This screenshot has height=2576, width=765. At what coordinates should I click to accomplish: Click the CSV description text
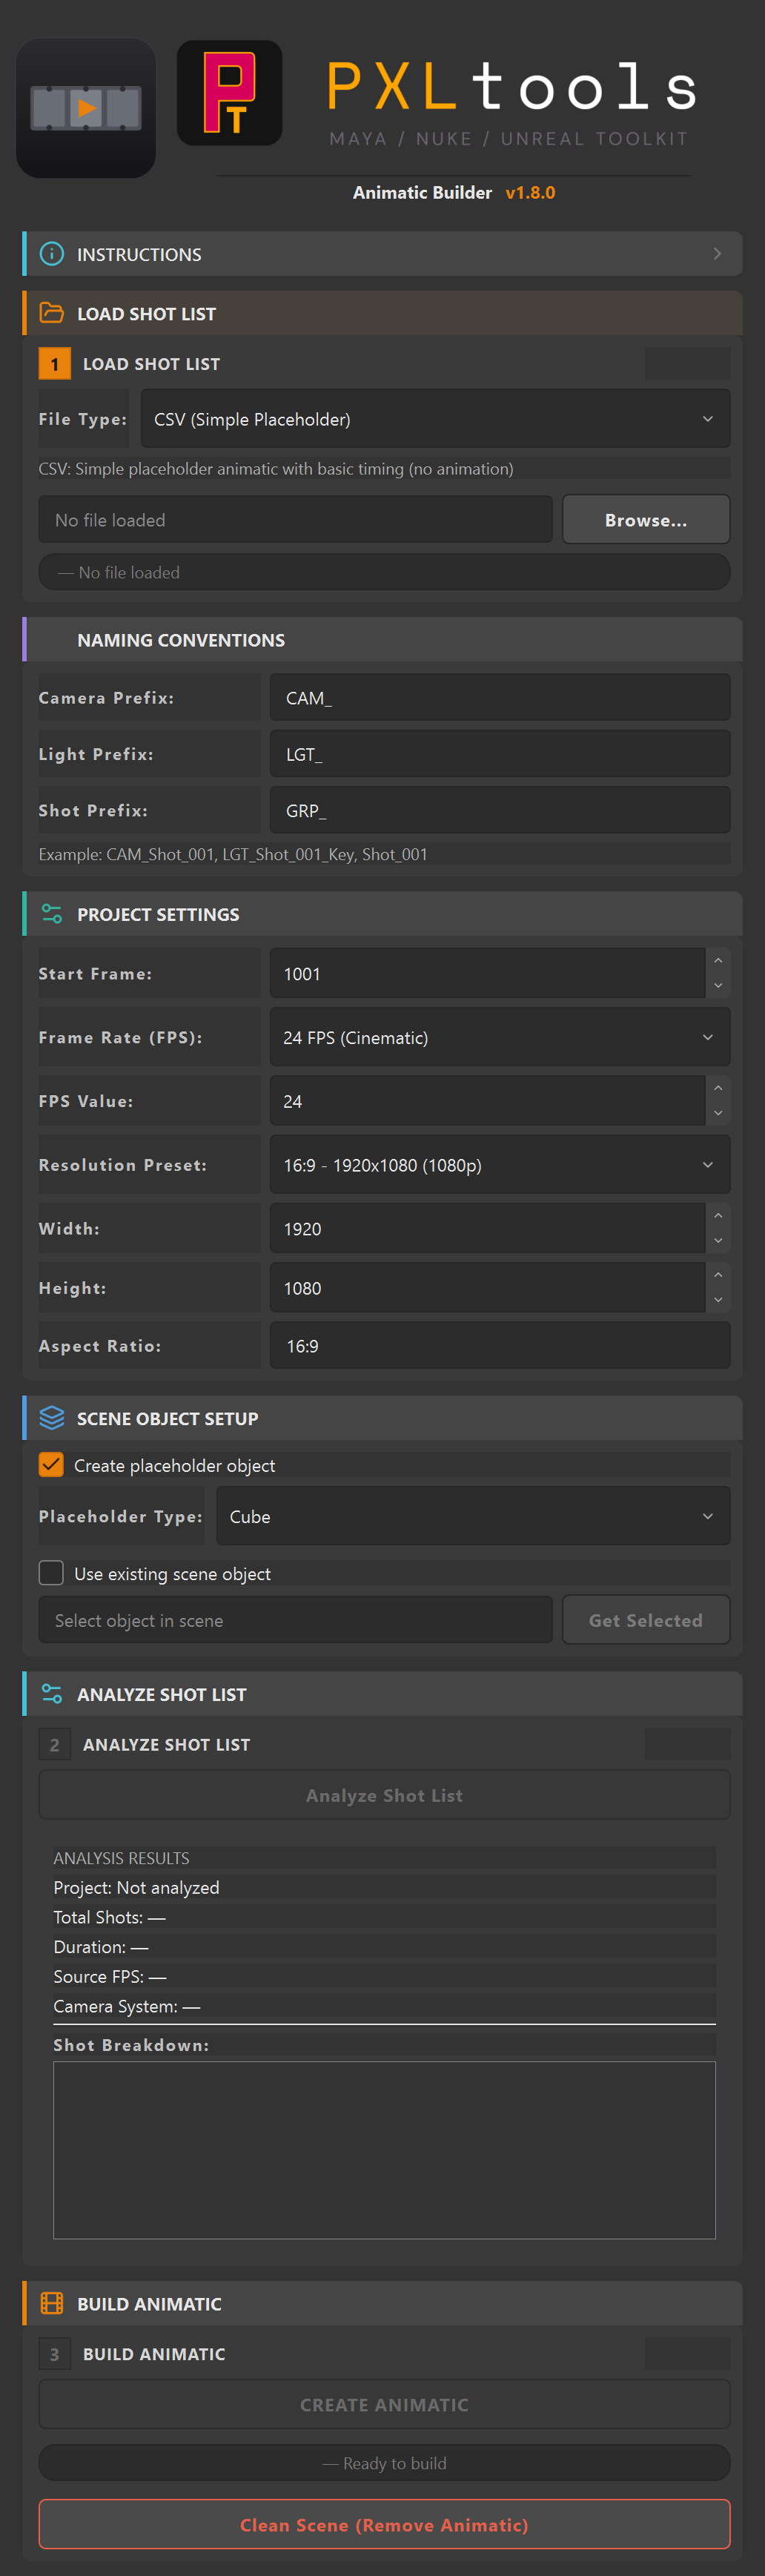(276, 468)
